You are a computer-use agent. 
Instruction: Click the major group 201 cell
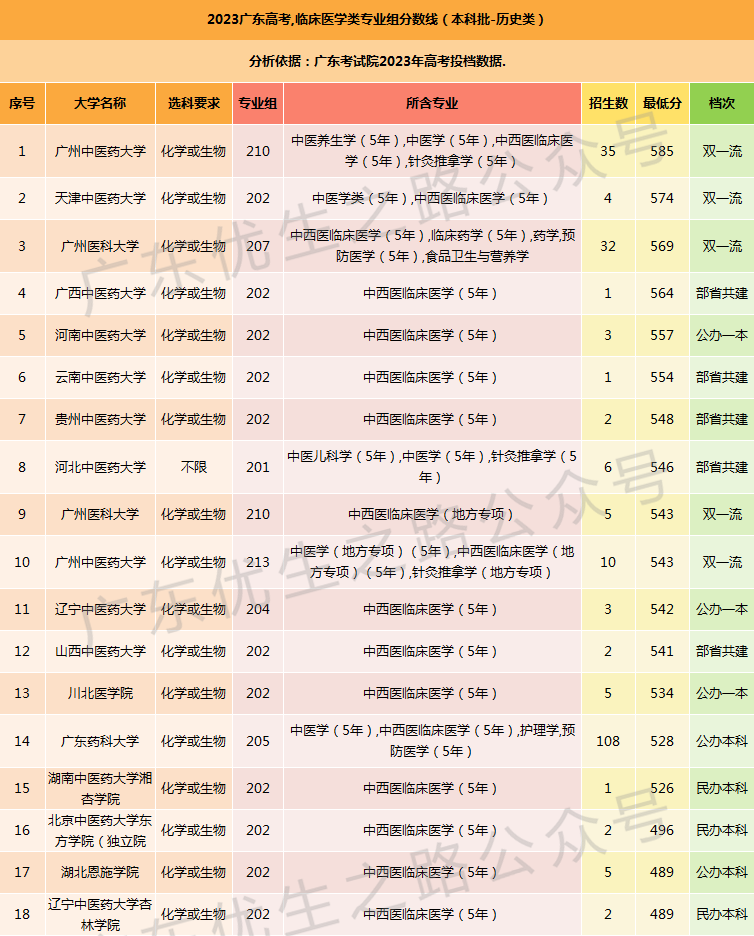(258, 467)
